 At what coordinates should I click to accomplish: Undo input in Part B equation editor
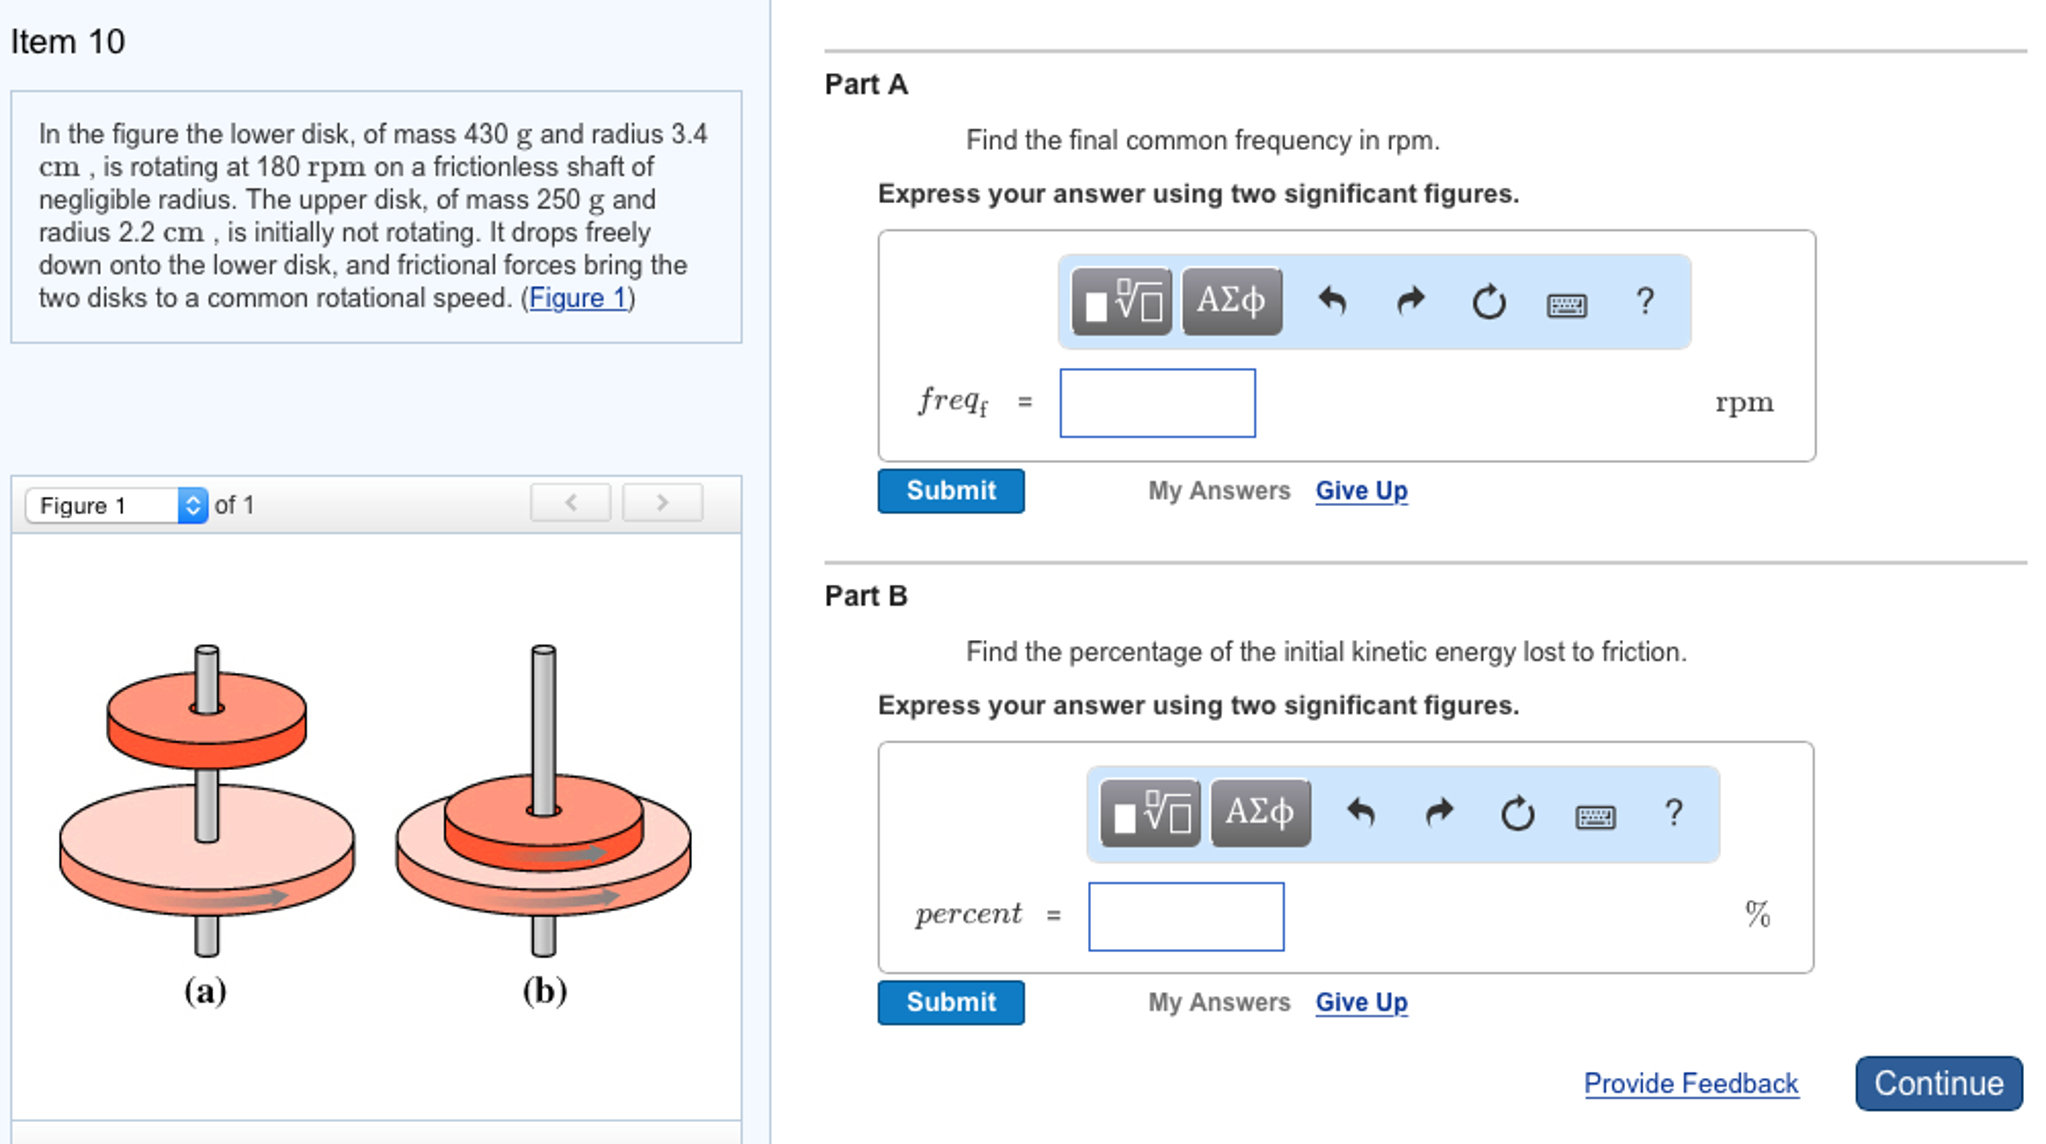point(1363,813)
